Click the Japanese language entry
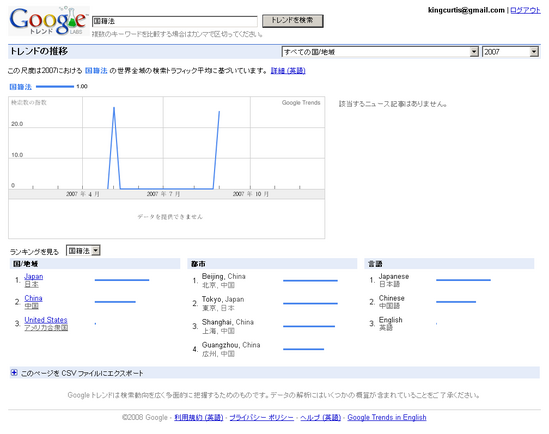The height and width of the screenshot is (434, 549). pyautogui.click(x=394, y=280)
